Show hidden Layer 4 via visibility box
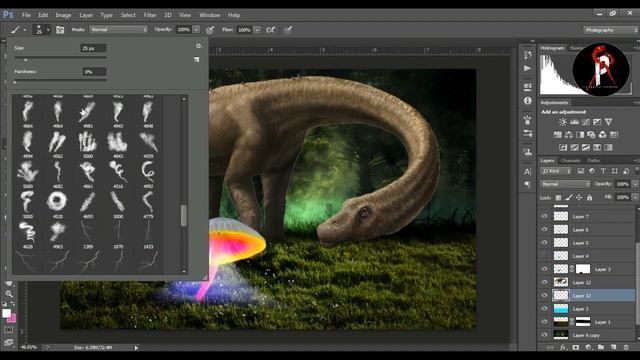 pos(544,256)
